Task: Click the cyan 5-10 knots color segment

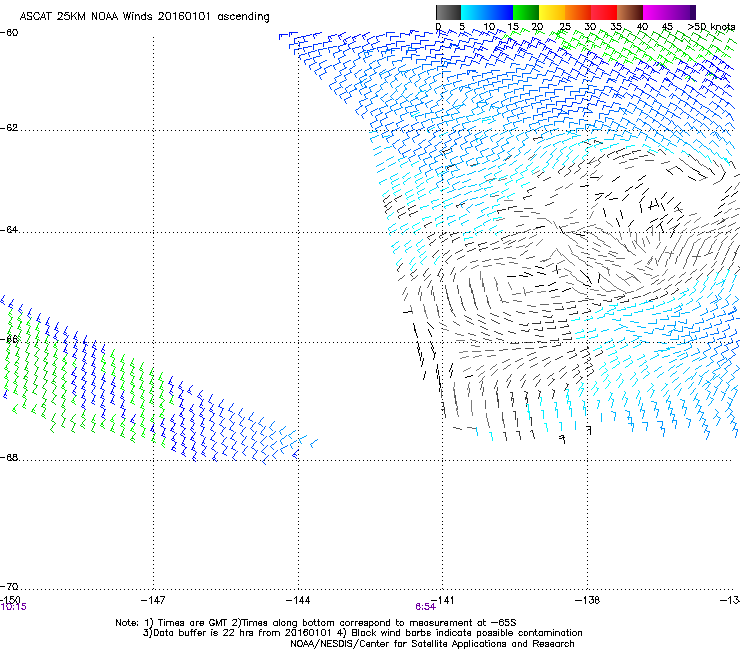Action: pos(474,12)
